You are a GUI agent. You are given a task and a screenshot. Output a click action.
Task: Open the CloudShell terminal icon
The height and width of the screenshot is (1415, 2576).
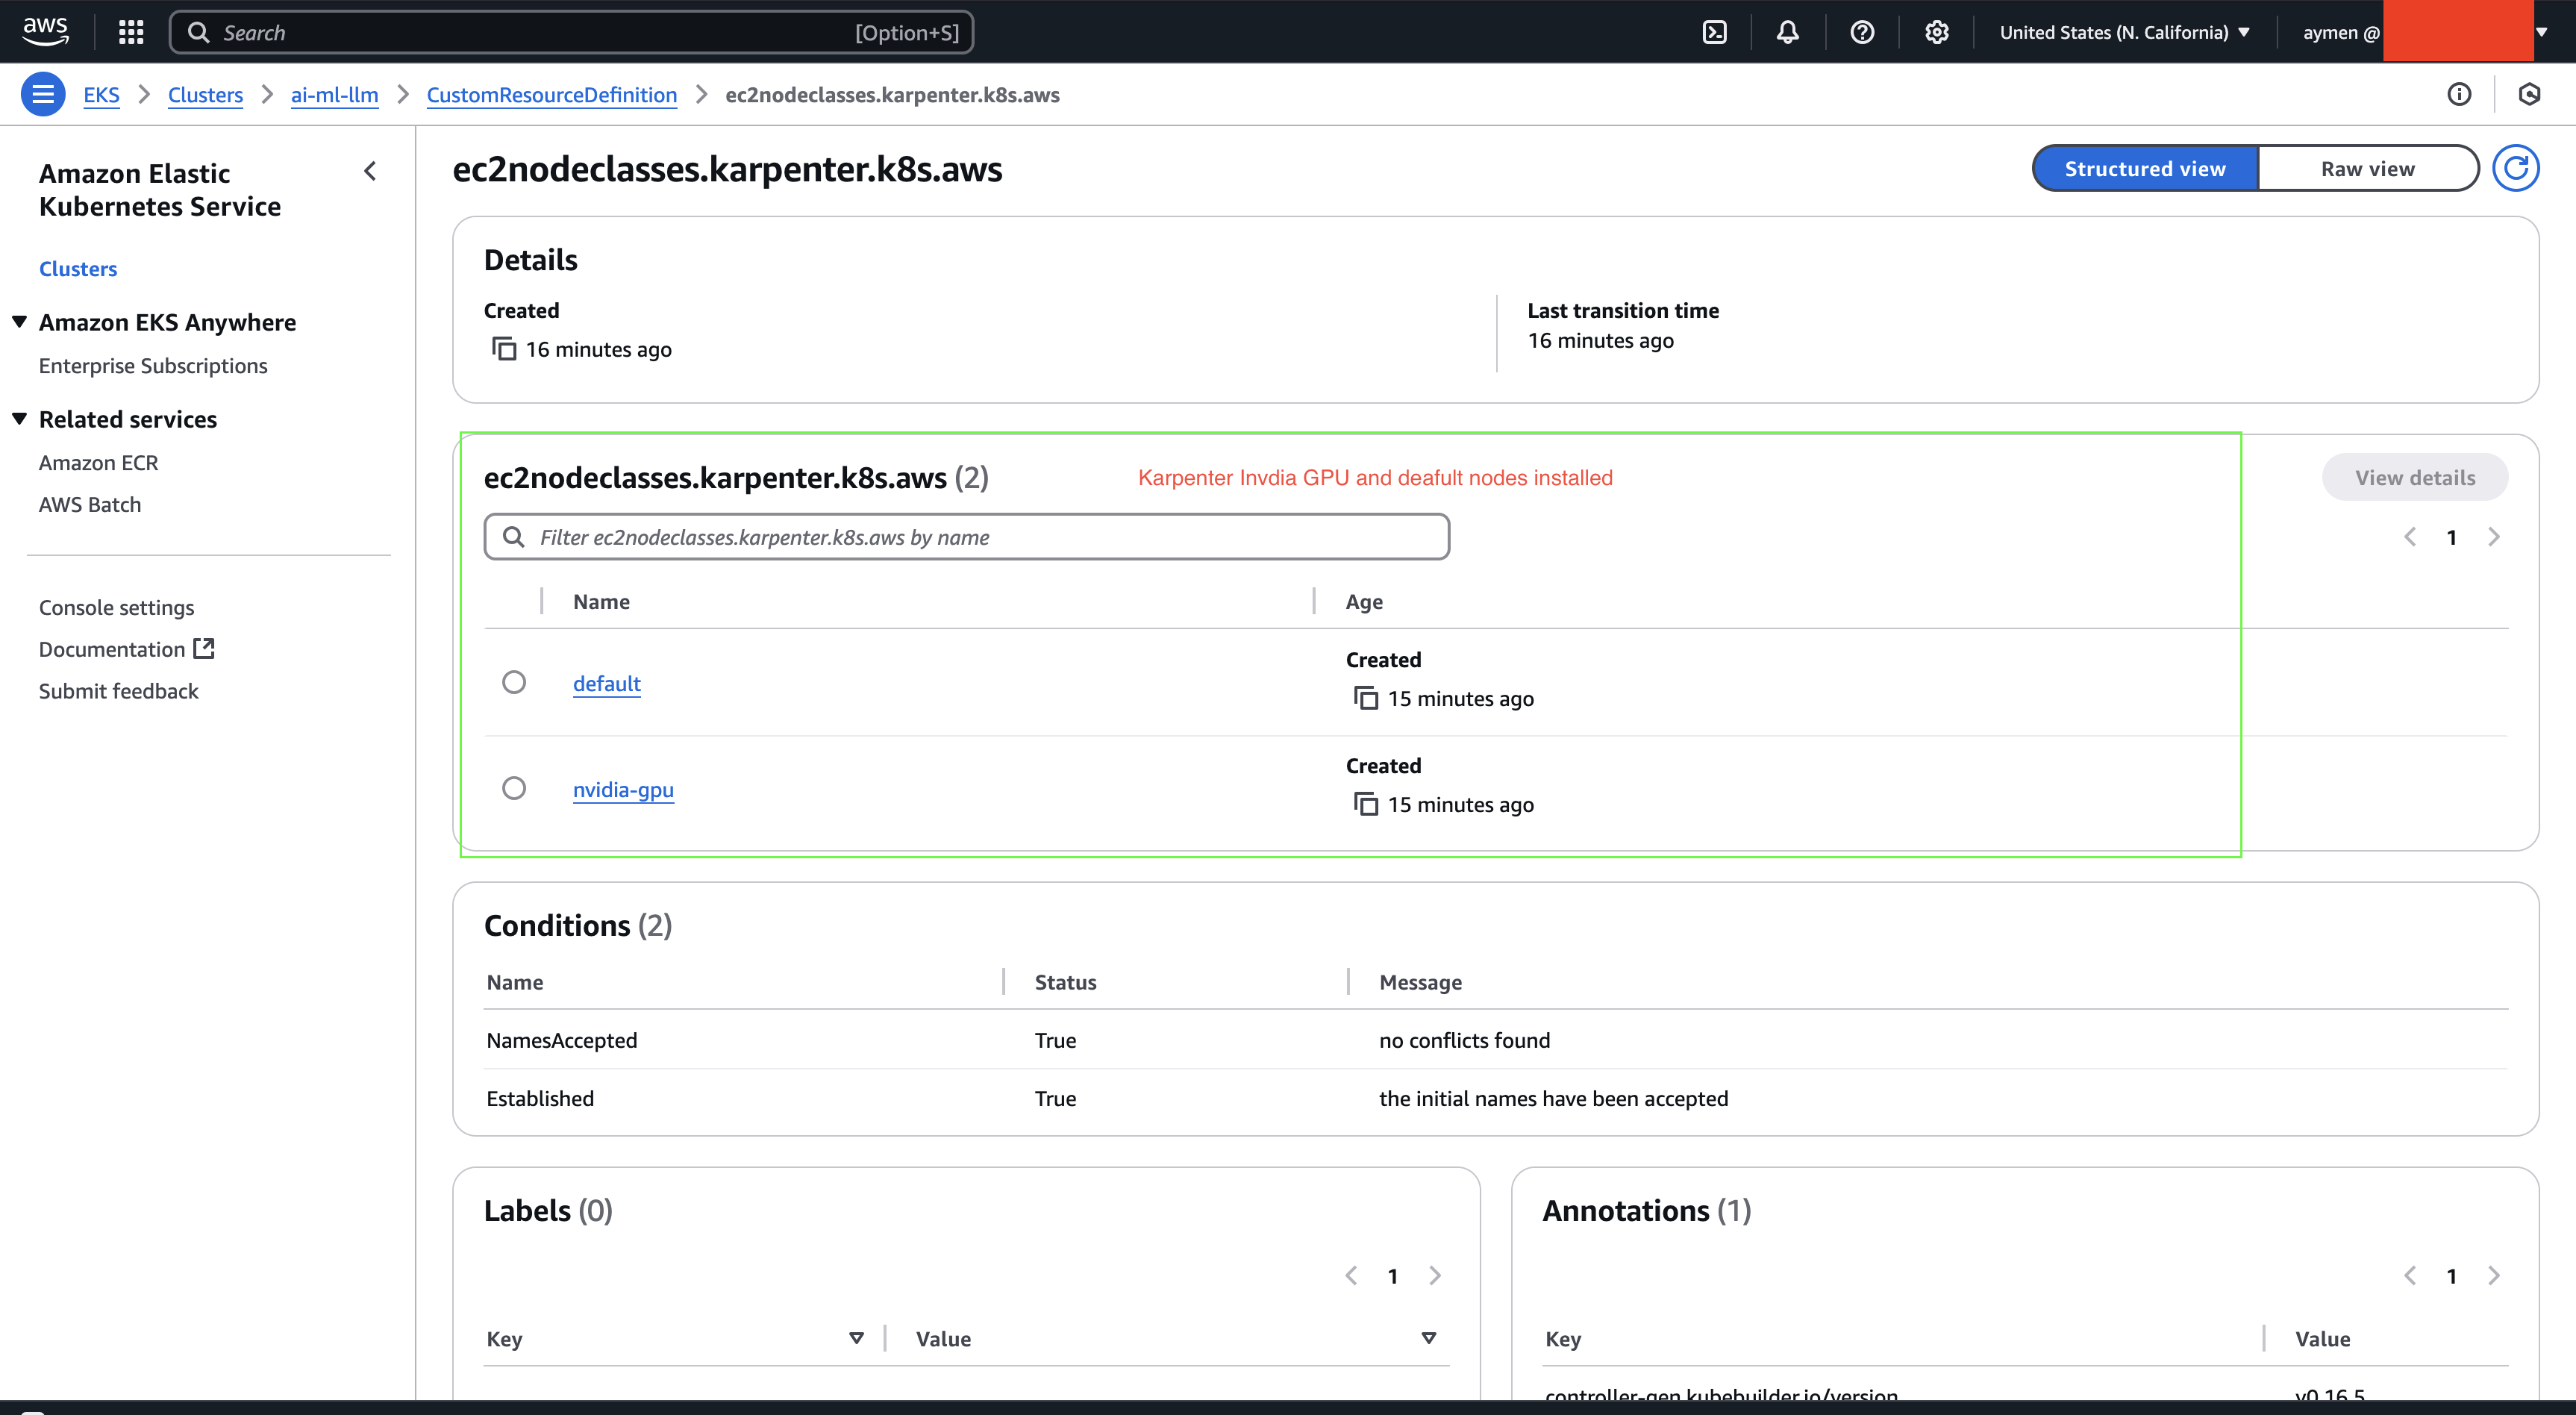1714,32
